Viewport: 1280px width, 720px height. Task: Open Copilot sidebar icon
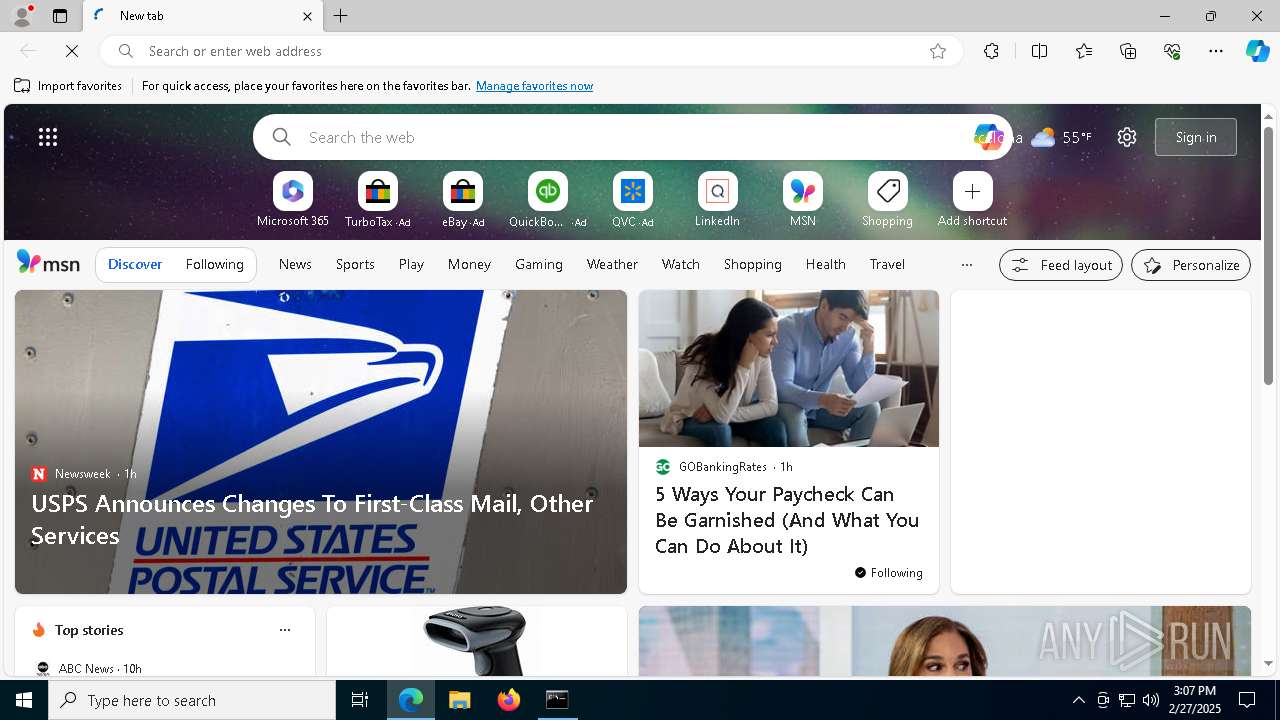1257,51
